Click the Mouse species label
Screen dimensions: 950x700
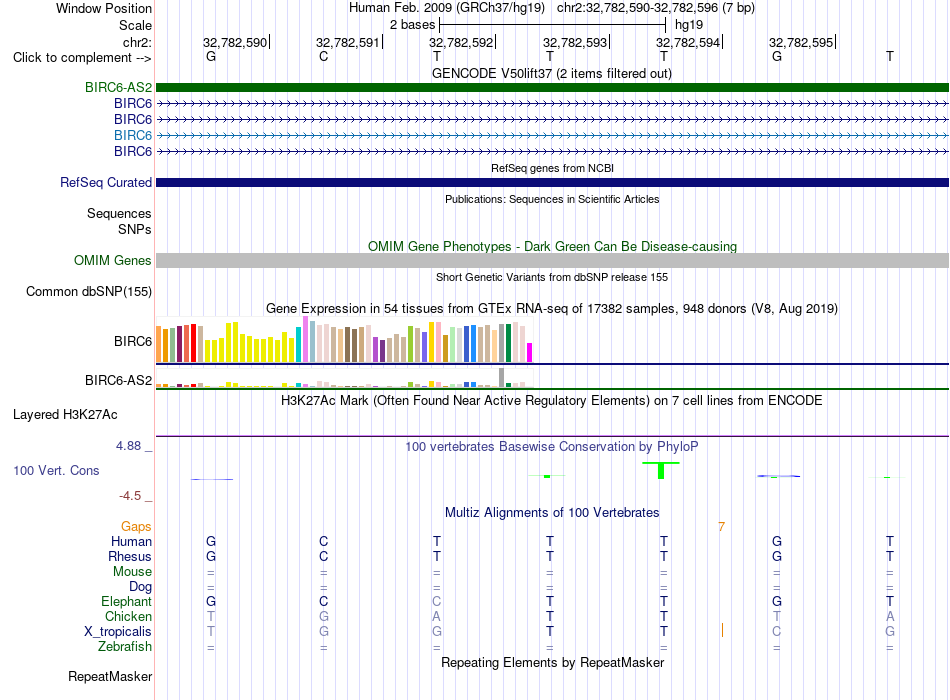point(132,572)
